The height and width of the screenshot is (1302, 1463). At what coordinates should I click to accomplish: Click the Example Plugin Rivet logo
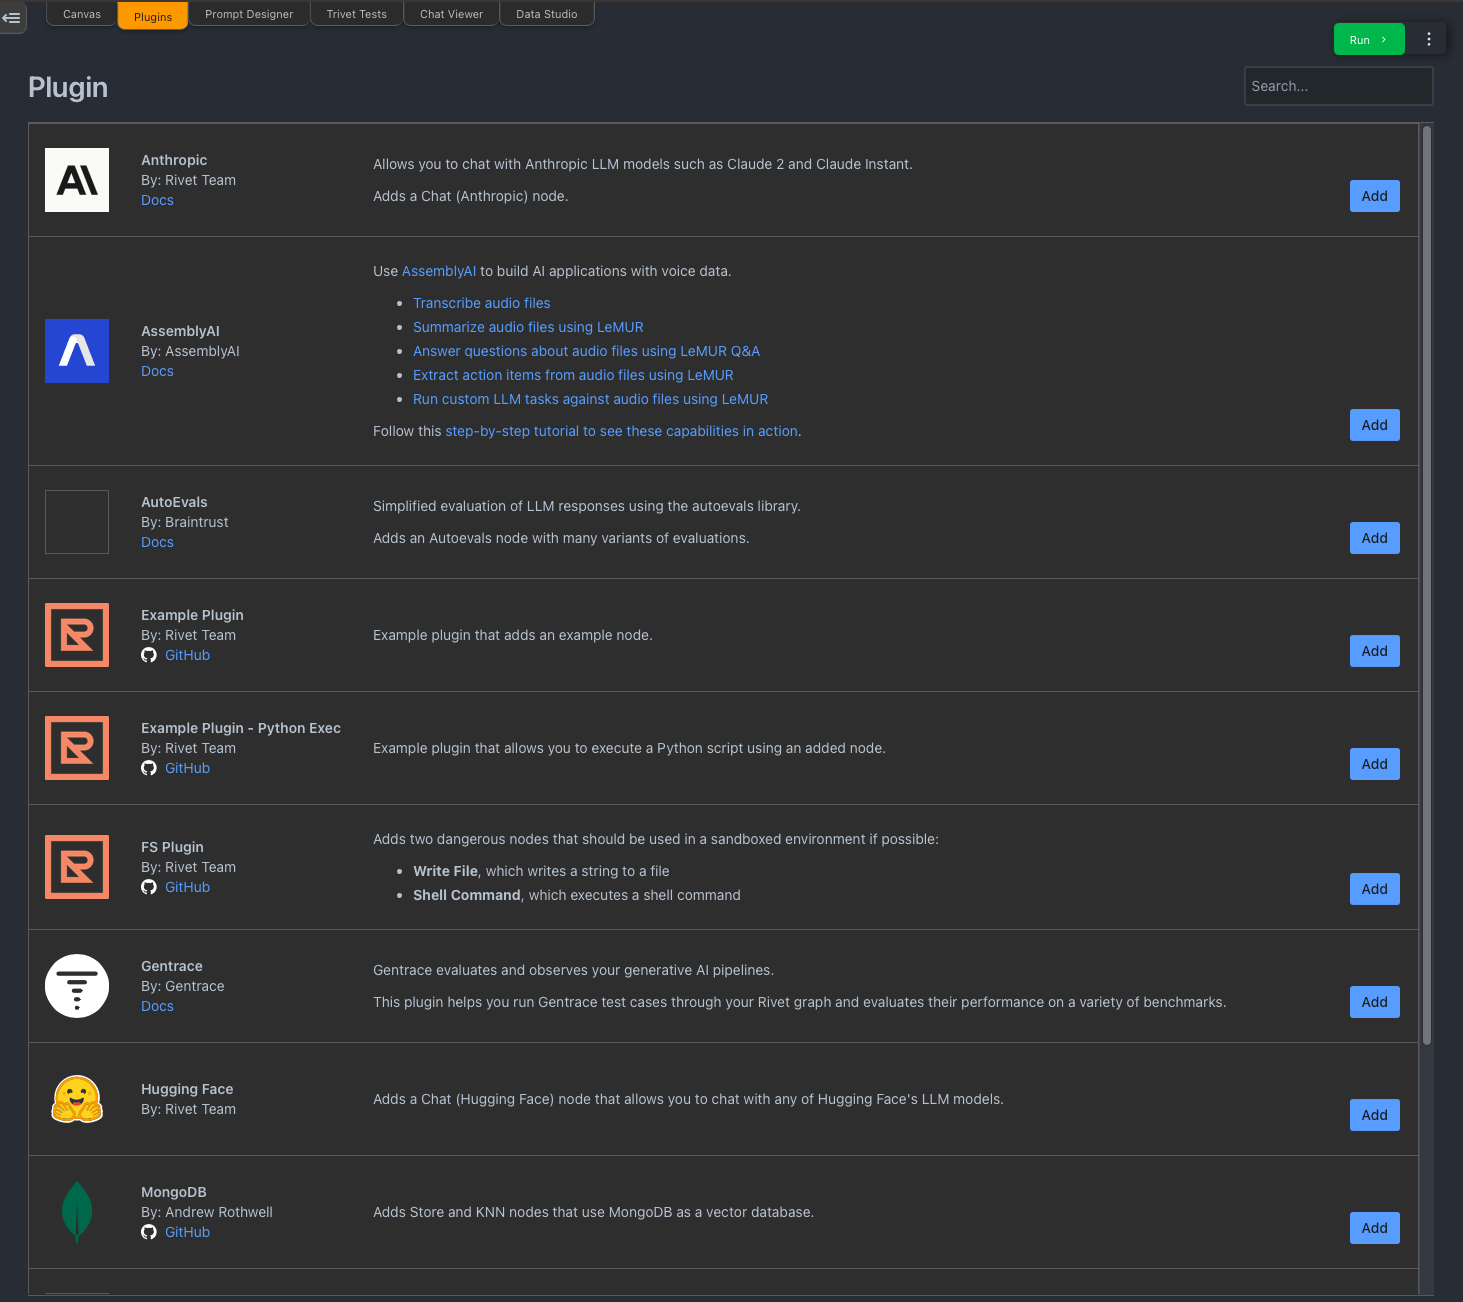coord(77,635)
